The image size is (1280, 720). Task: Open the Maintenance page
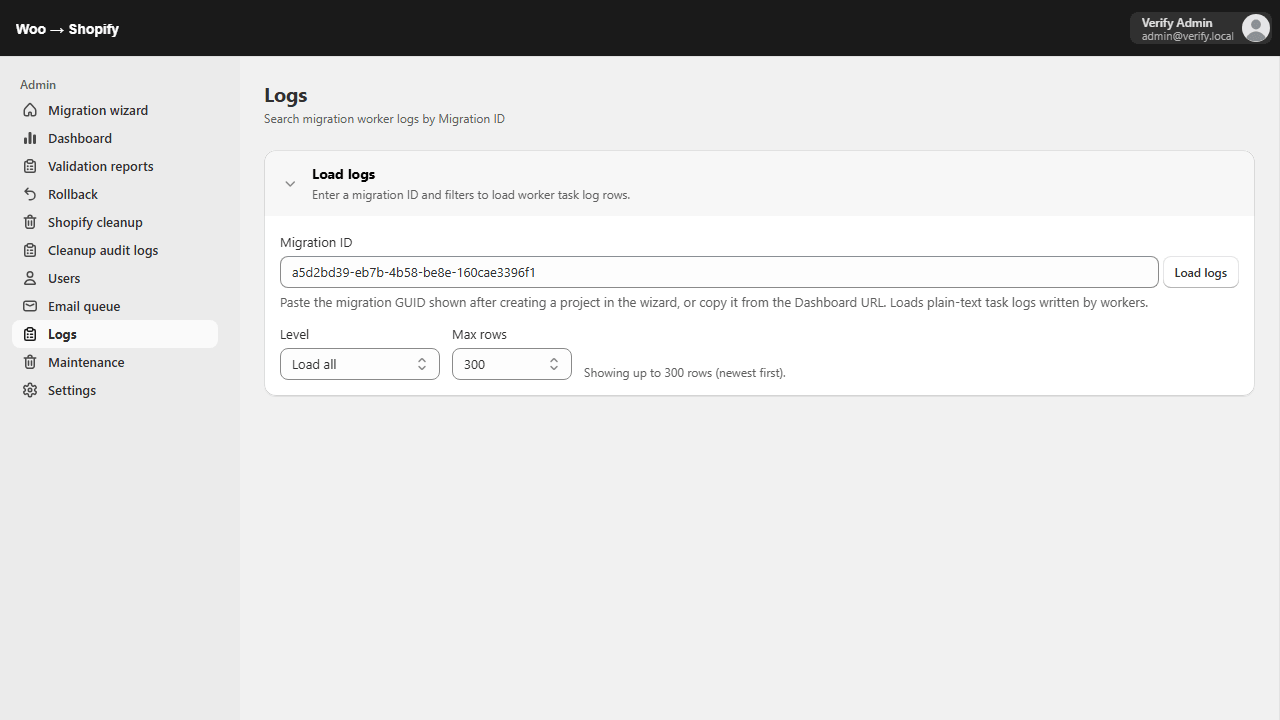[x=115, y=362]
